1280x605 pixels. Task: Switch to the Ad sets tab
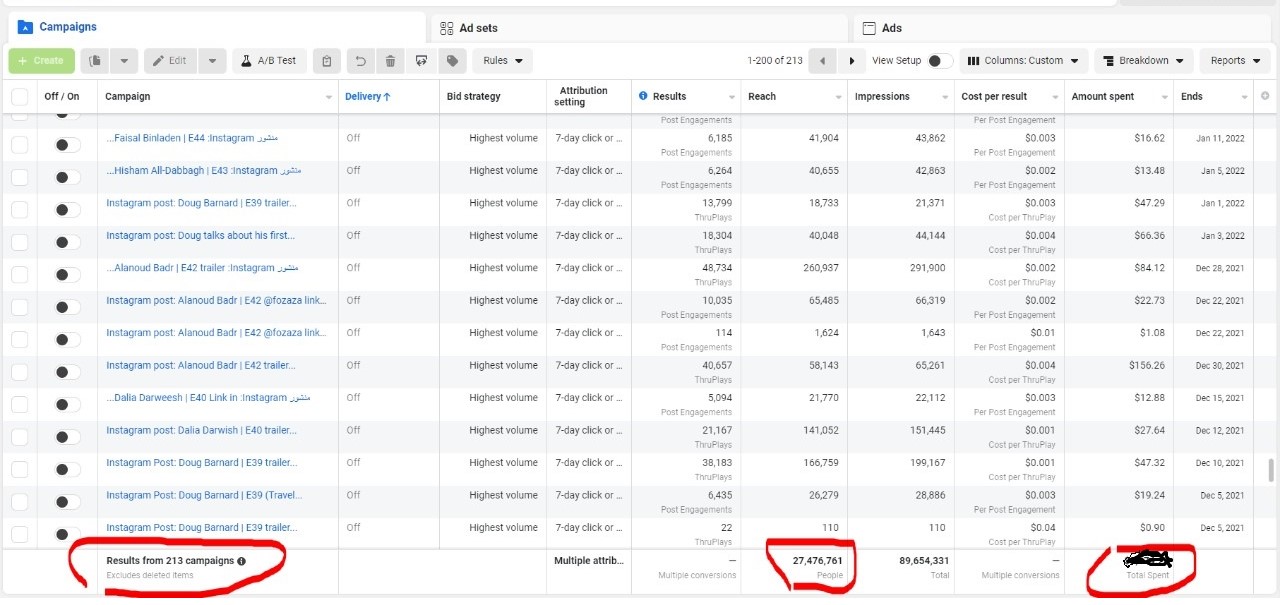(x=639, y=27)
